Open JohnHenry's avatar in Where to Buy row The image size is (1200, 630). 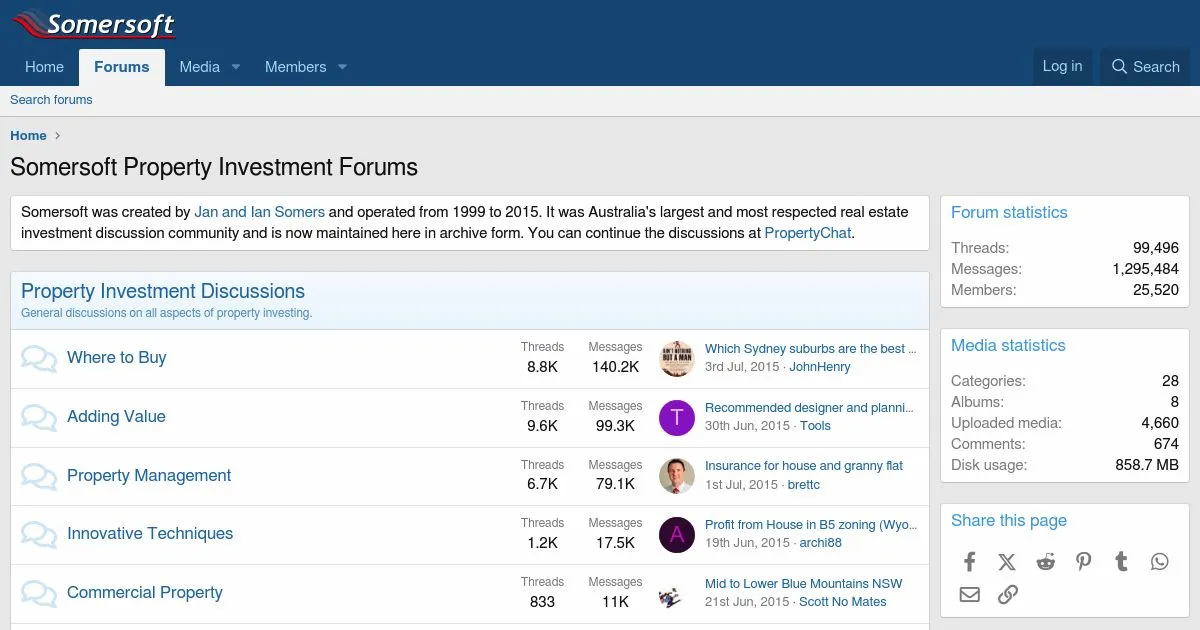[677, 358]
